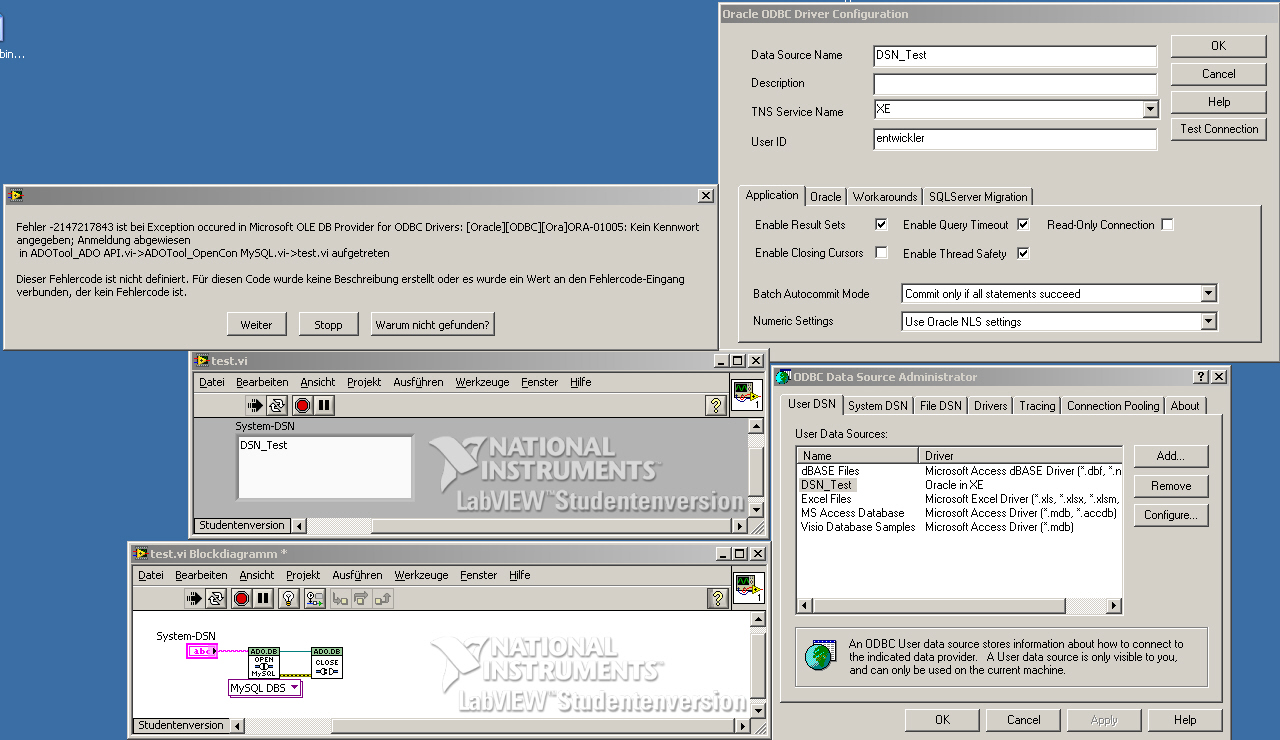Click VI connector icon in test.vi front panel
The height and width of the screenshot is (740, 1280).
tap(747, 395)
